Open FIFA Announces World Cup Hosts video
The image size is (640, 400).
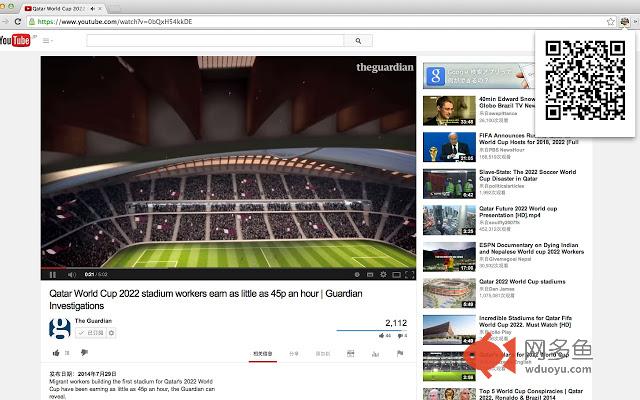pos(529,139)
